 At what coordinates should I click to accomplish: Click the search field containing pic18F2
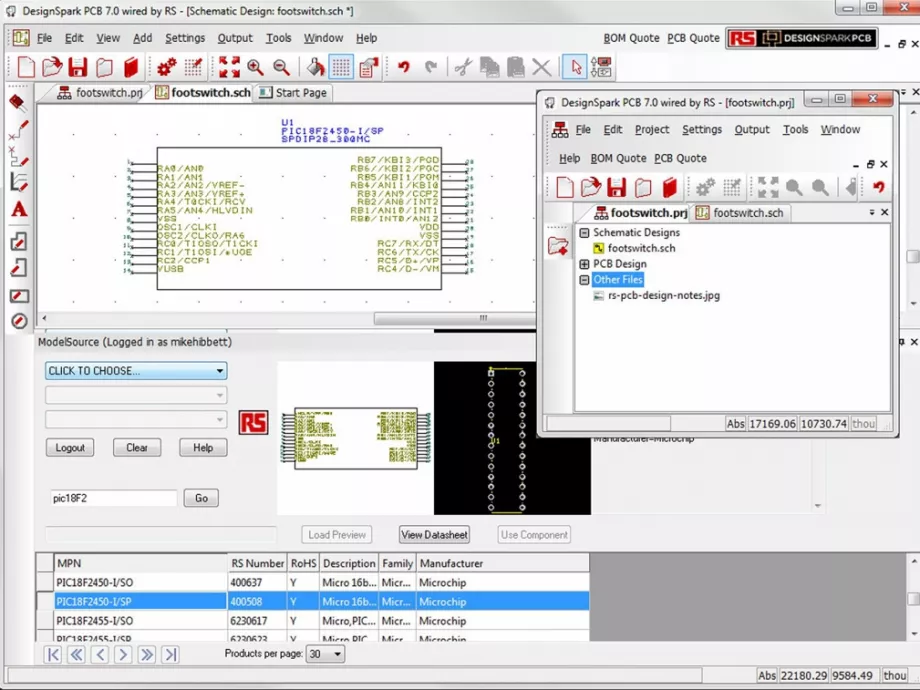click(x=113, y=498)
